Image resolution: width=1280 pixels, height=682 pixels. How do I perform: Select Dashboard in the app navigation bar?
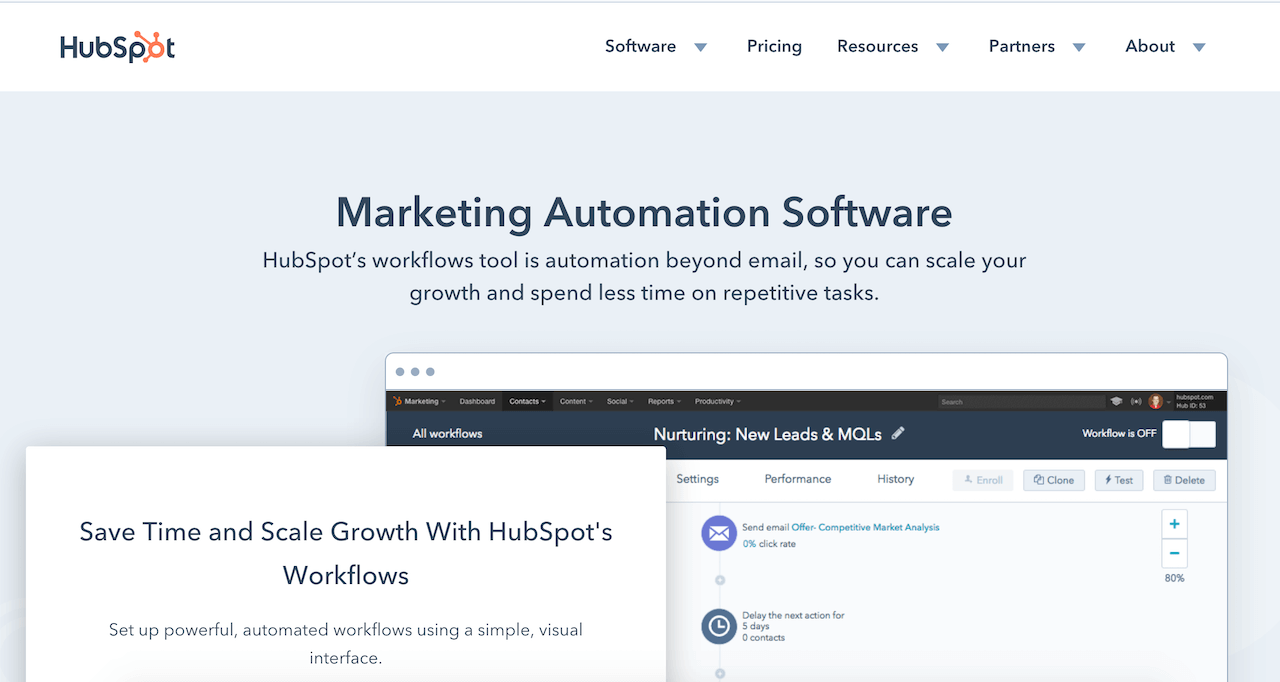coord(477,401)
